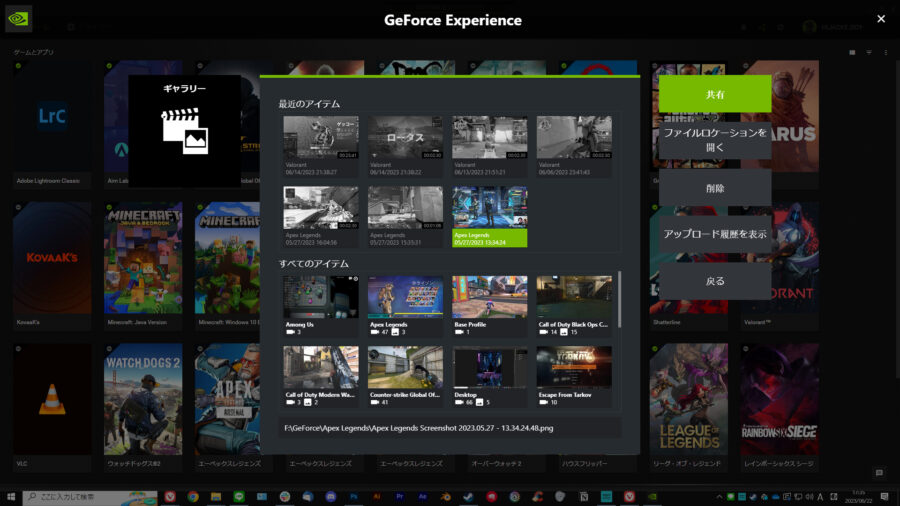Image resolution: width=900 pixels, height=506 pixels.
Task: Open KovaaK's game tile in background
Action: tap(52, 266)
